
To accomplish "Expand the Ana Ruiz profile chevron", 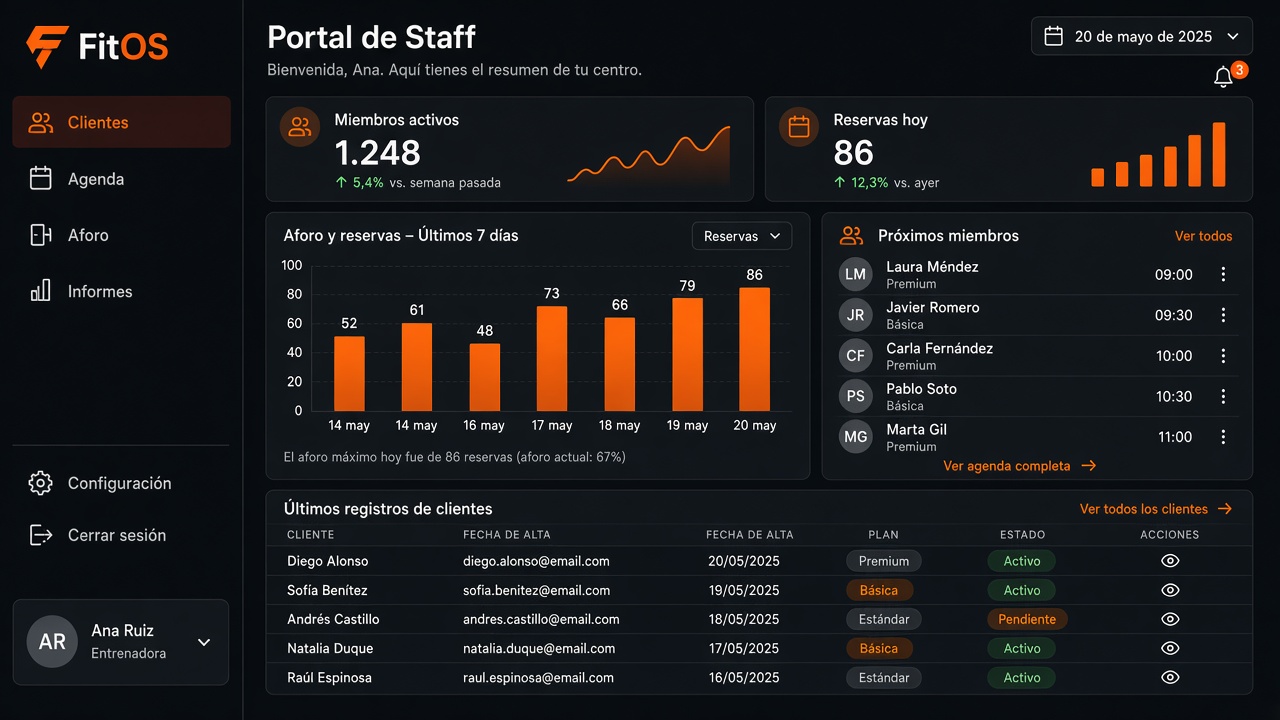I will pyautogui.click(x=204, y=642).
